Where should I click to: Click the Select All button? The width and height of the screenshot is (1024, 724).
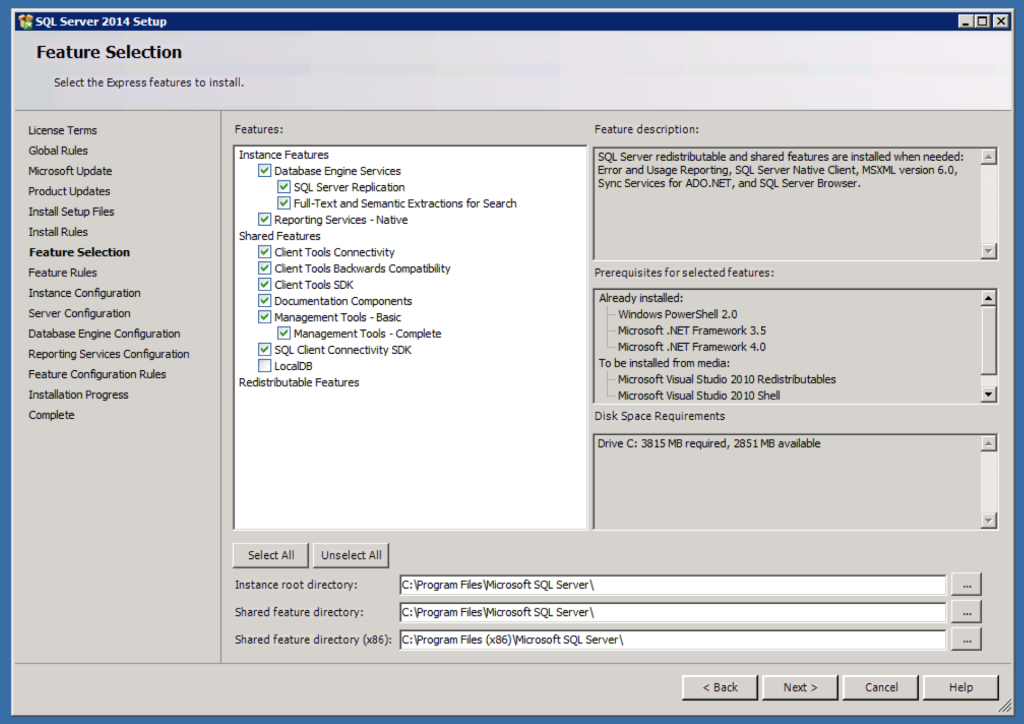269,555
